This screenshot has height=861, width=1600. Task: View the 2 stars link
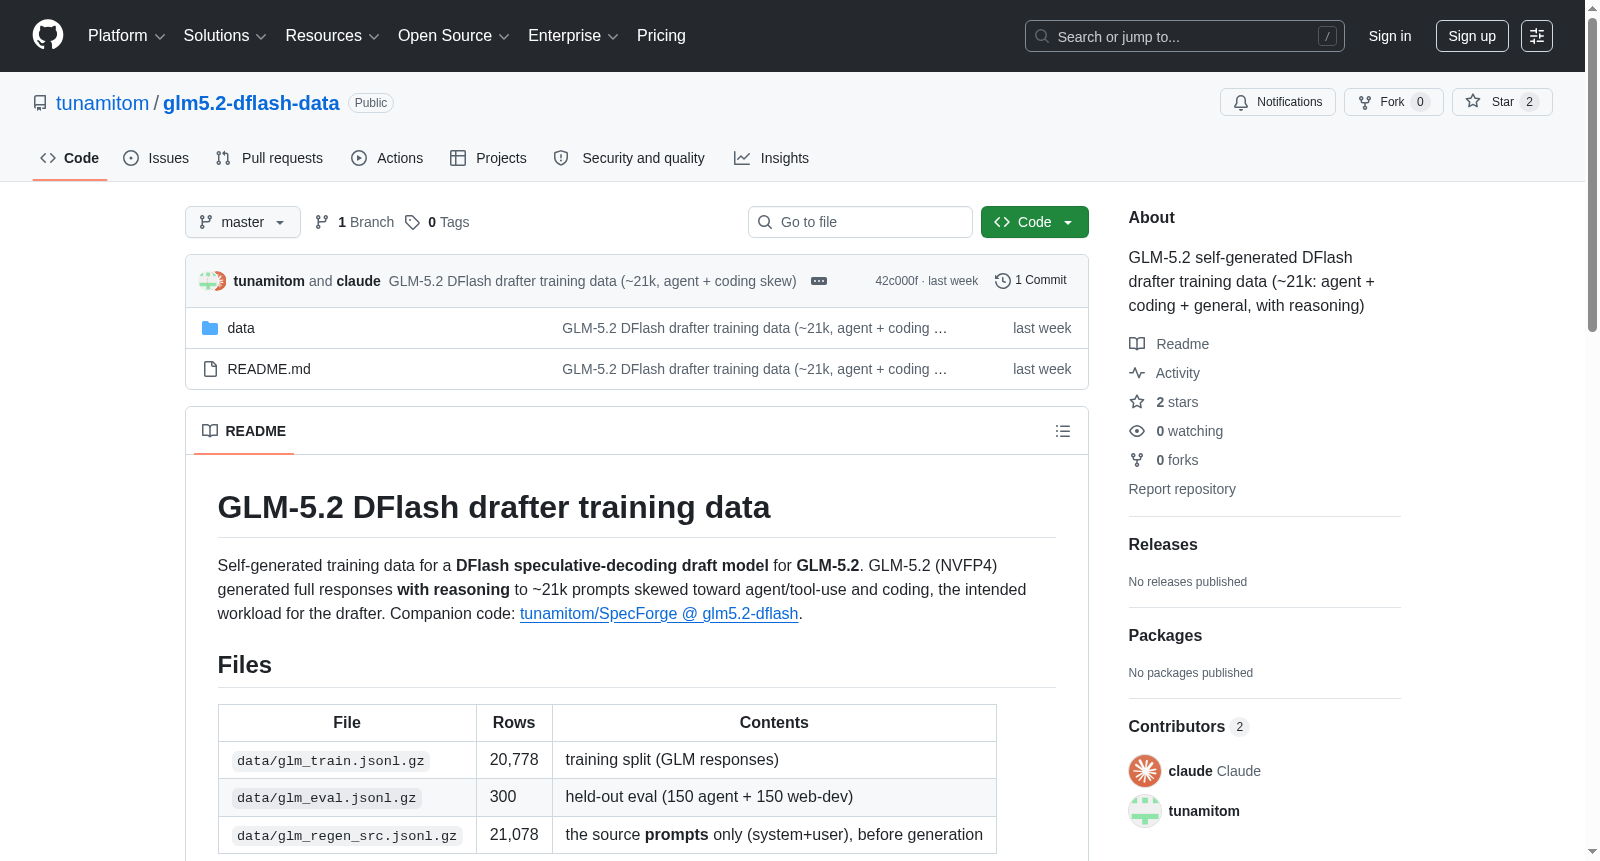pos(1164,402)
